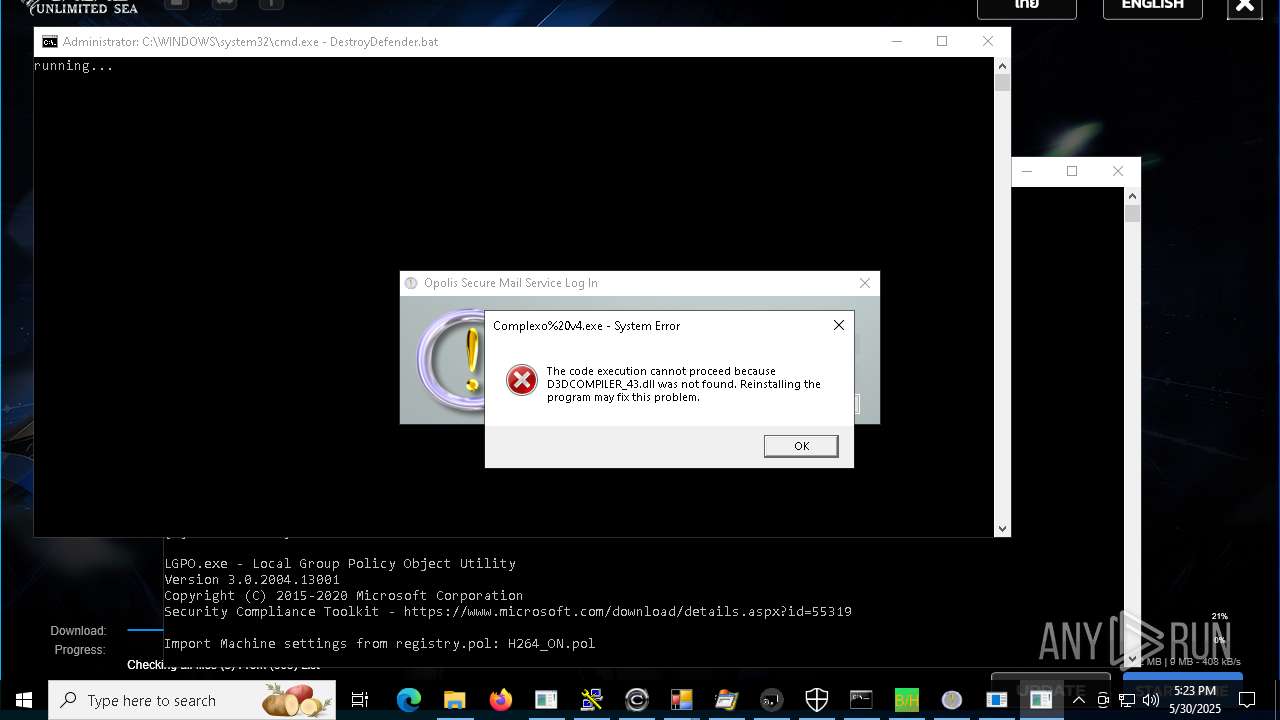1280x720 pixels.
Task: Switch launcher language to ENGLISH
Action: coord(1152,5)
